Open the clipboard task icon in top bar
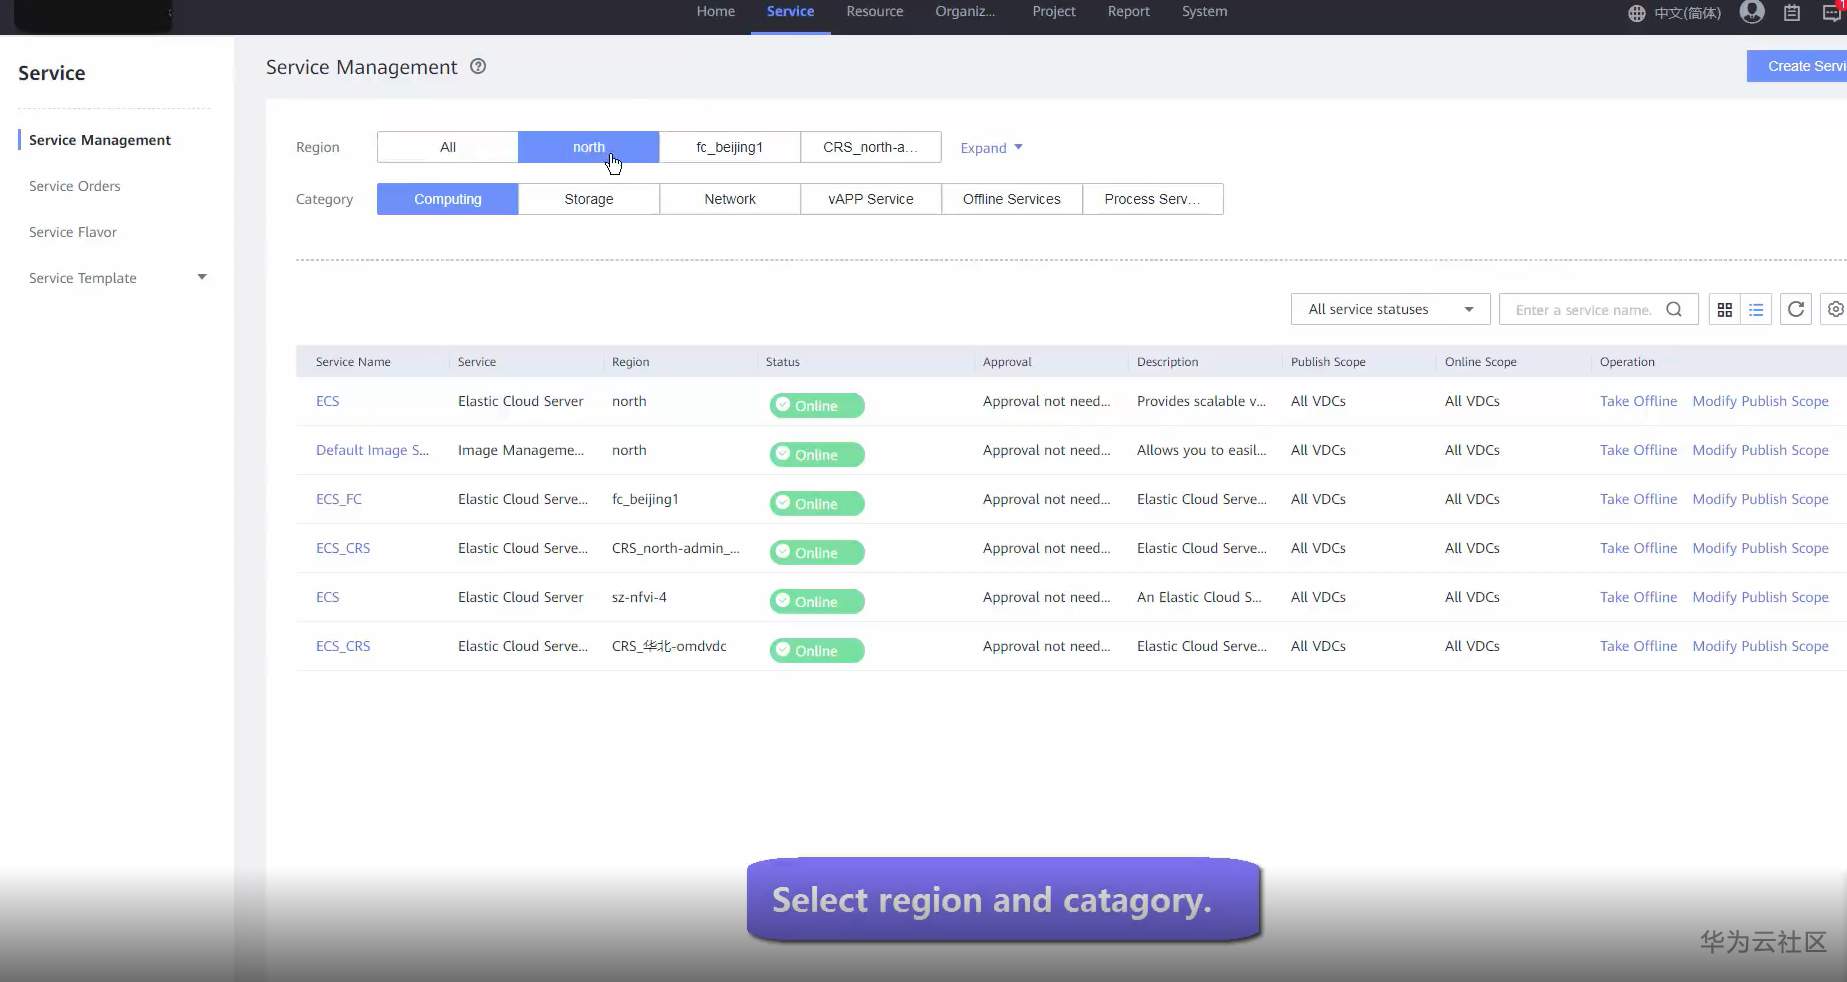Screen dimensions: 1847x982 tap(1792, 13)
